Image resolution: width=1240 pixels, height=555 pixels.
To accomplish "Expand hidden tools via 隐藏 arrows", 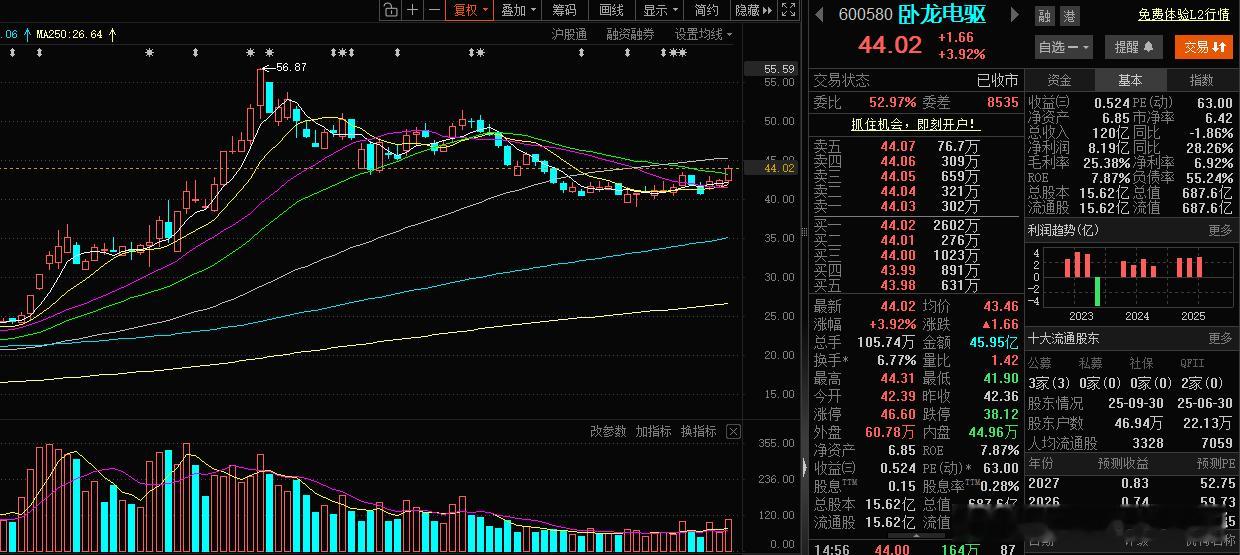I will click(x=753, y=10).
